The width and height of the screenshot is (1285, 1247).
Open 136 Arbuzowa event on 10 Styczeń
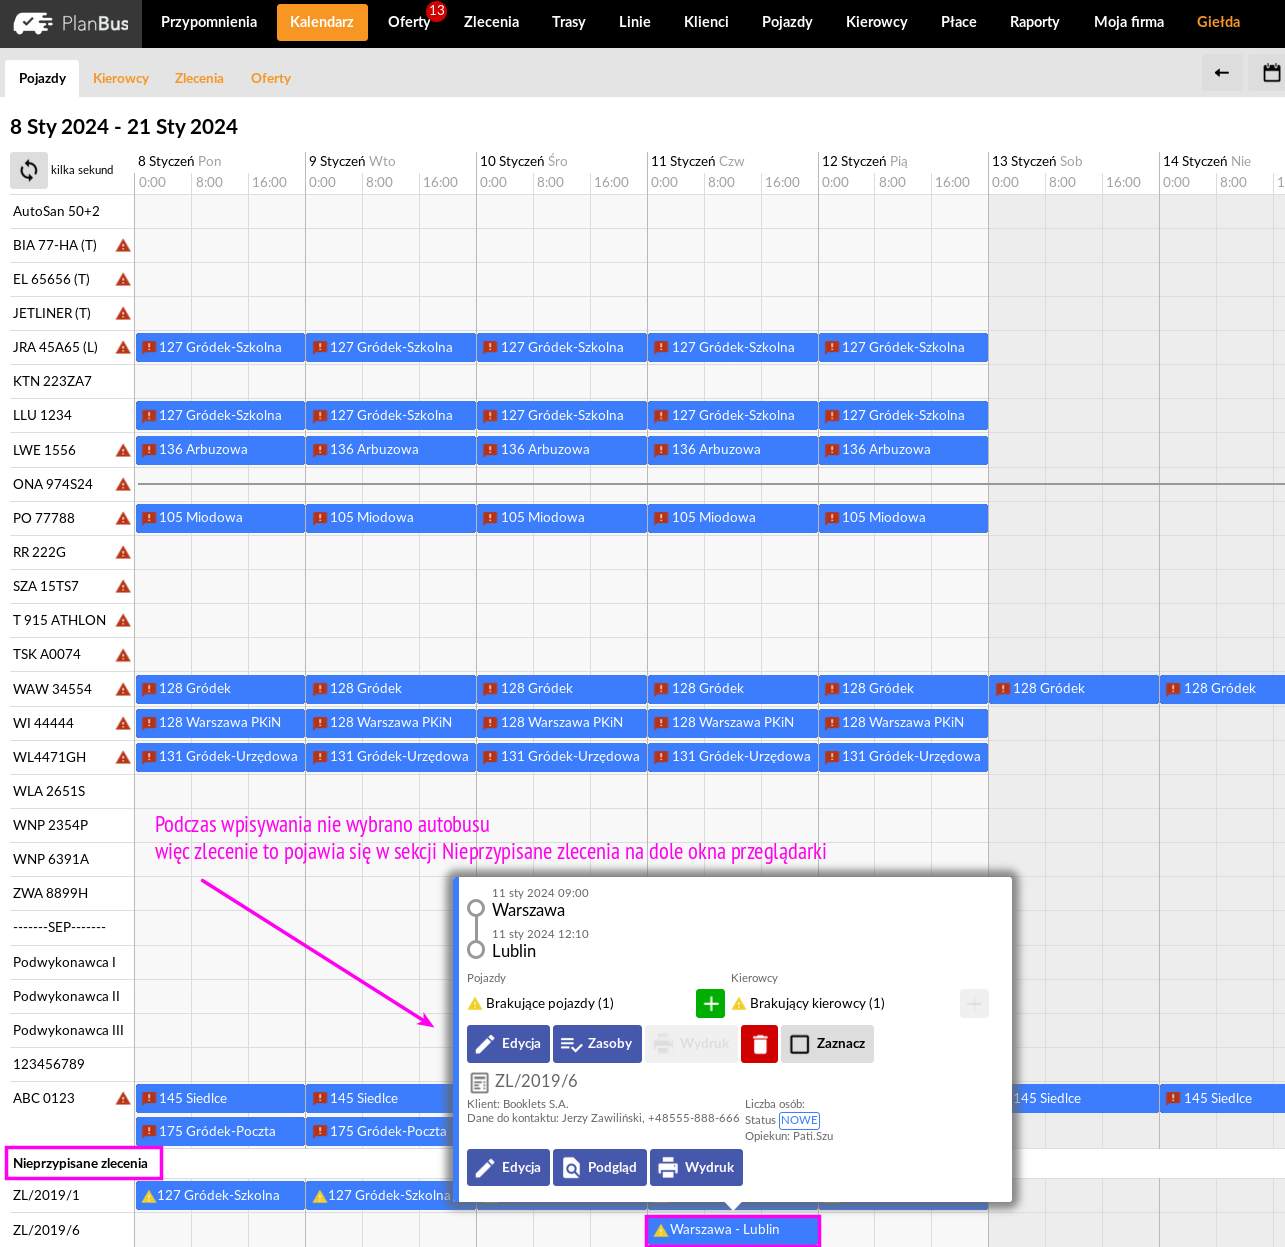562,450
